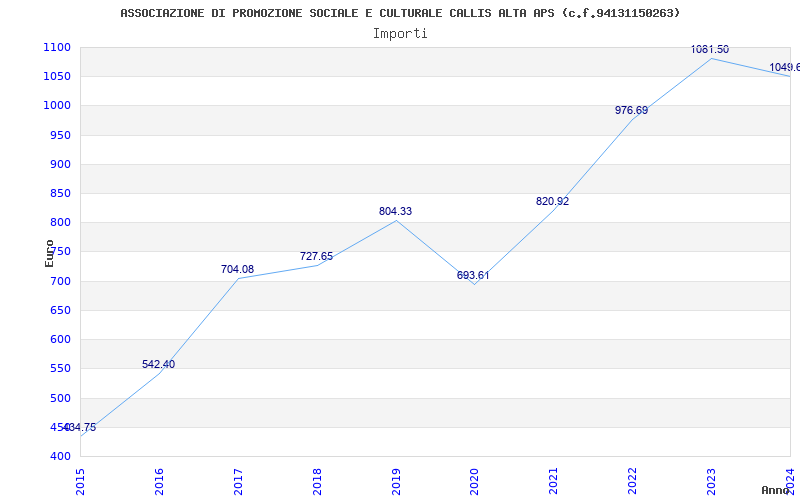Click the year 2019 axis label

[396, 482]
